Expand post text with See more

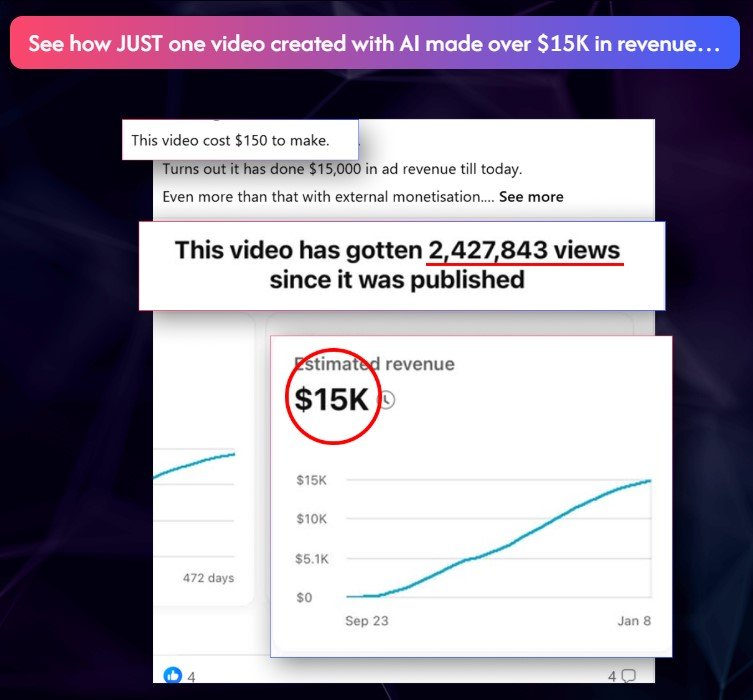(x=531, y=197)
